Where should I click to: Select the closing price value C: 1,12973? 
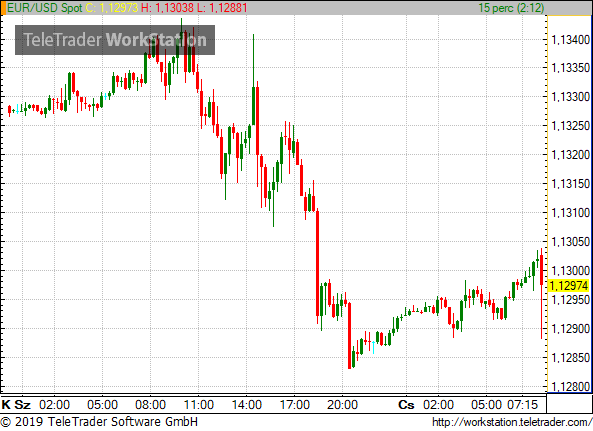(x=112, y=8)
